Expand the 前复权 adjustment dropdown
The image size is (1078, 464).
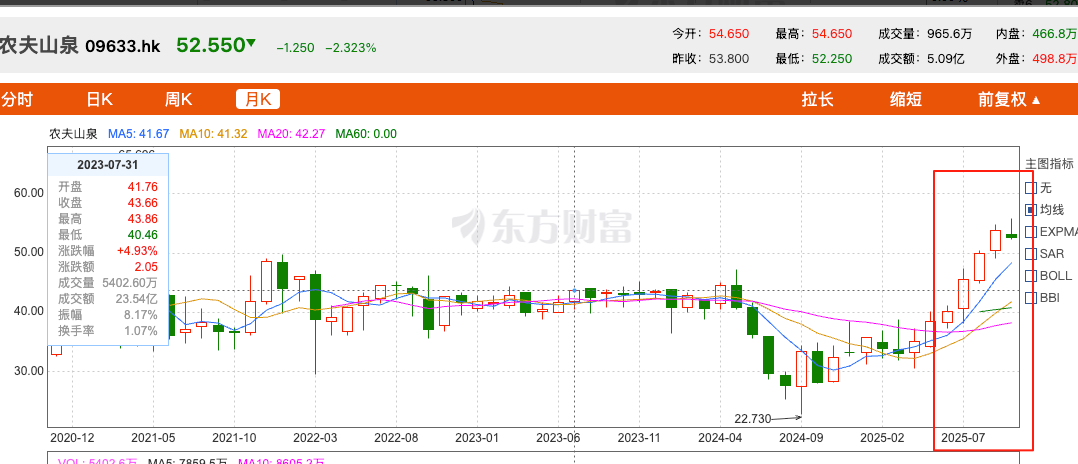[x=1009, y=100]
